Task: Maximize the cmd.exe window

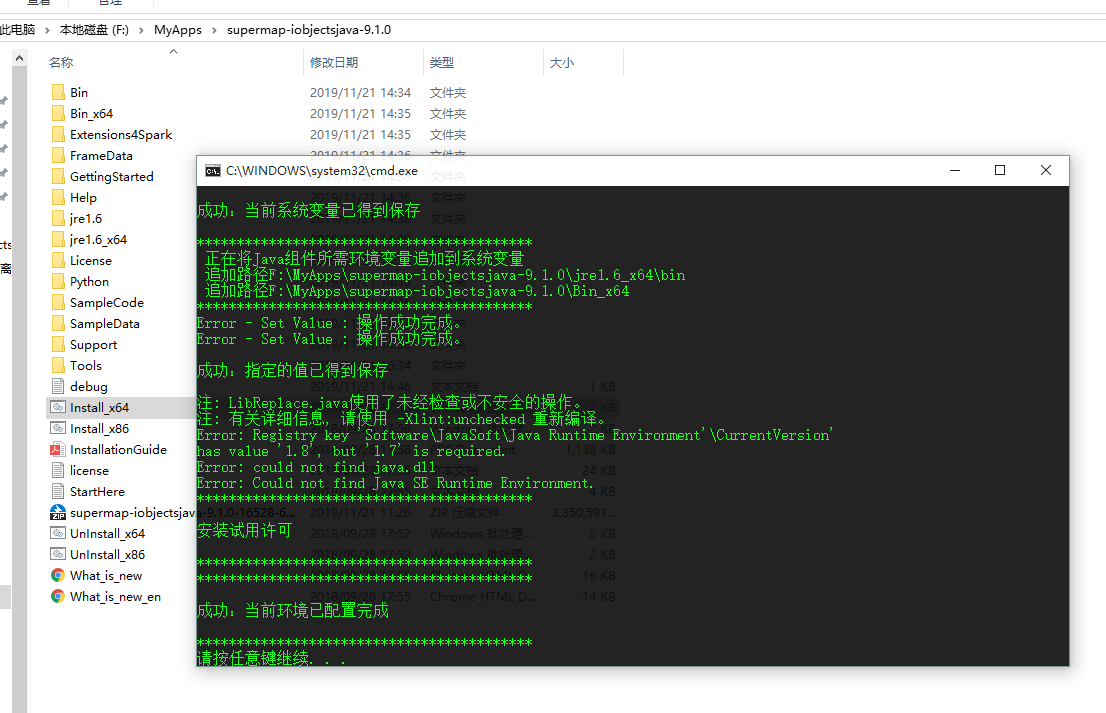Action: [x=1000, y=171]
